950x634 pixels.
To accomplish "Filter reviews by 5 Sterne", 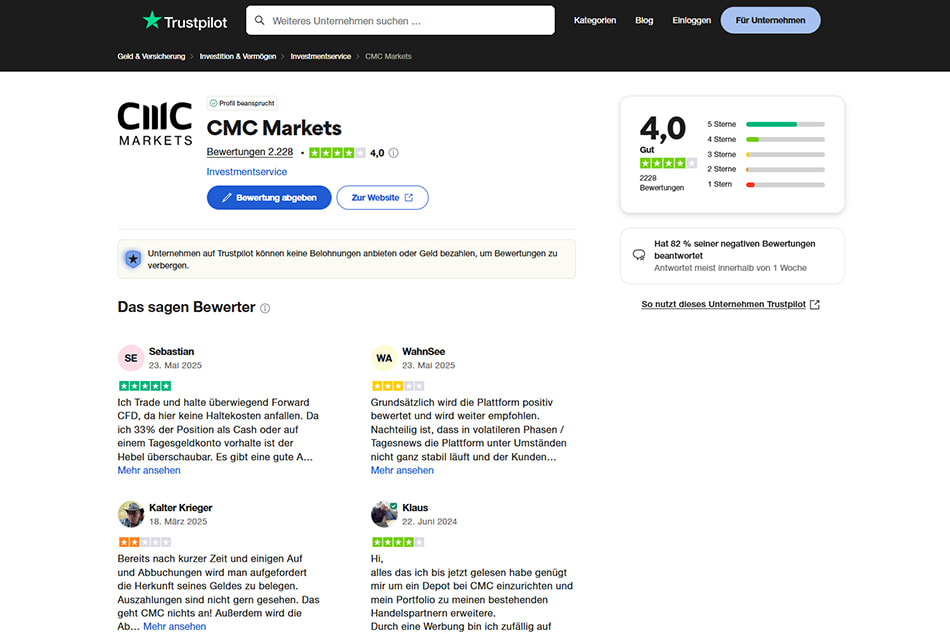I will (x=722, y=124).
